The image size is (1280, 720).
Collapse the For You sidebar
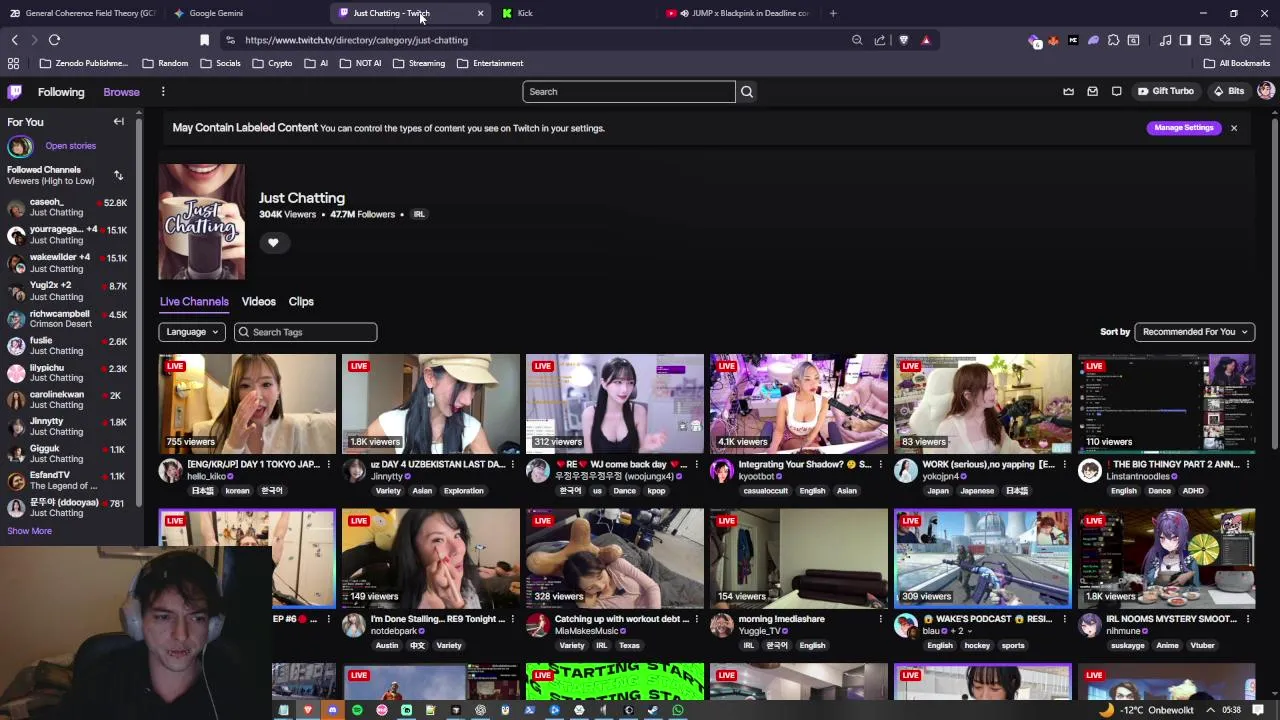point(119,122)
